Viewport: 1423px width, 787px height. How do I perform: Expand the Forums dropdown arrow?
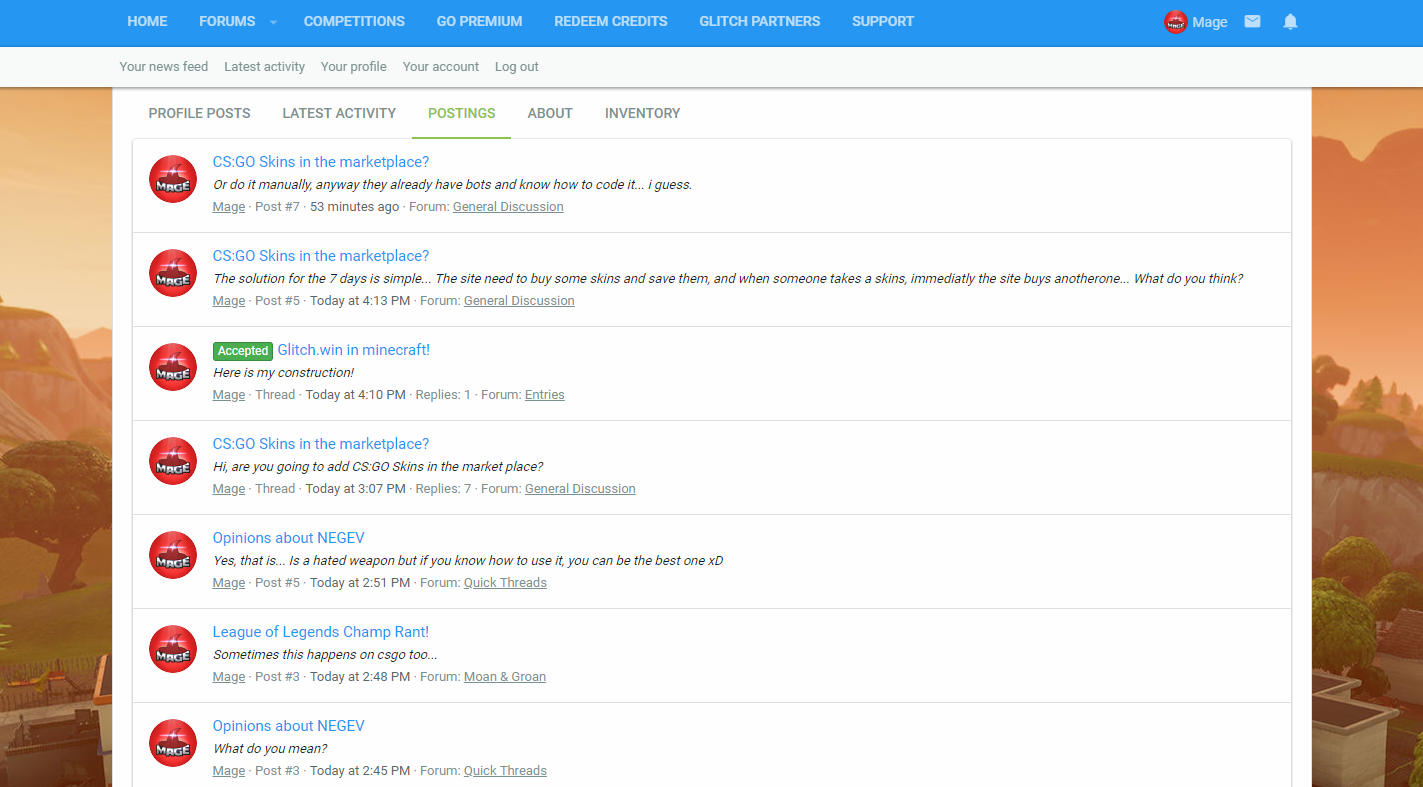click(x=273, y=22)
